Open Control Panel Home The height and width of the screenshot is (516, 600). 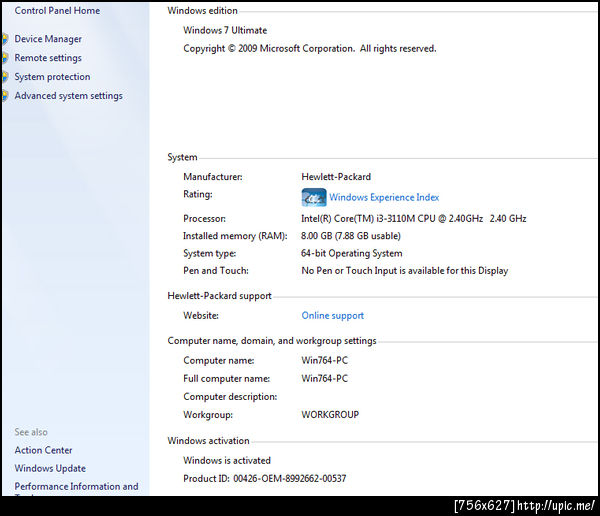click(x=57, y=11)
